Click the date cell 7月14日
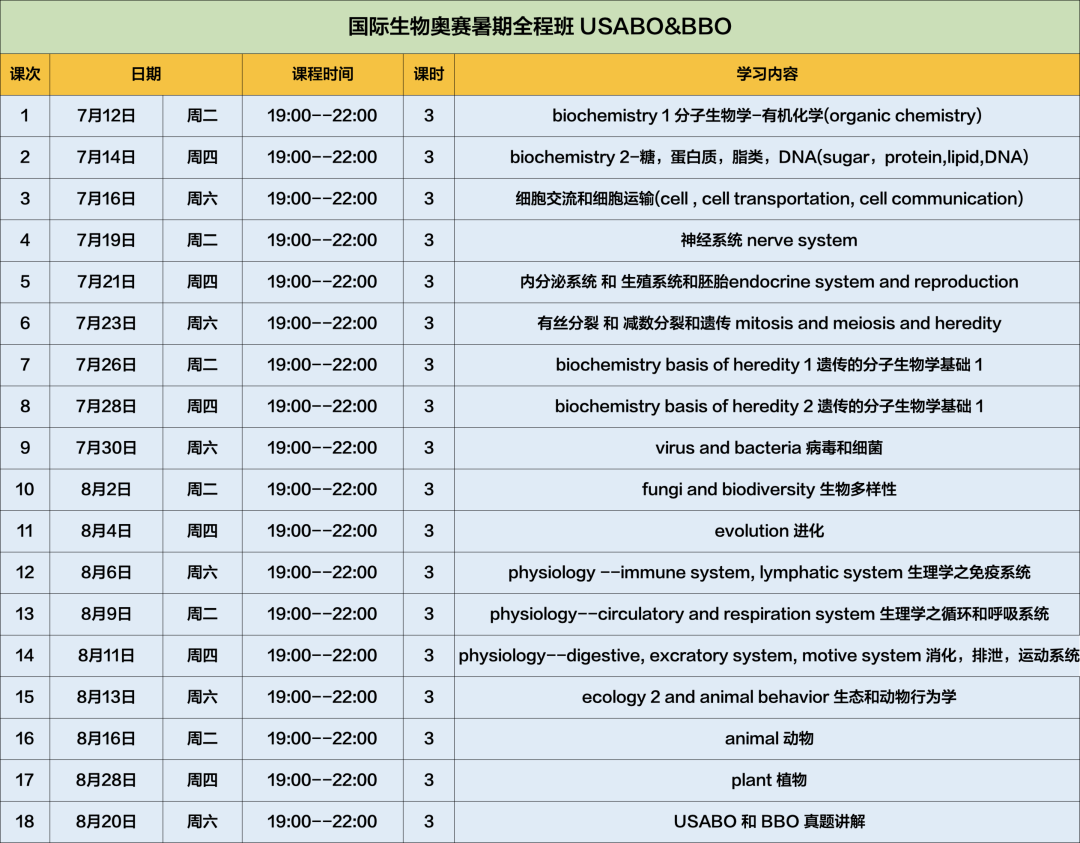The width and height of the screenshot is (1080, 843). point(106,157)
